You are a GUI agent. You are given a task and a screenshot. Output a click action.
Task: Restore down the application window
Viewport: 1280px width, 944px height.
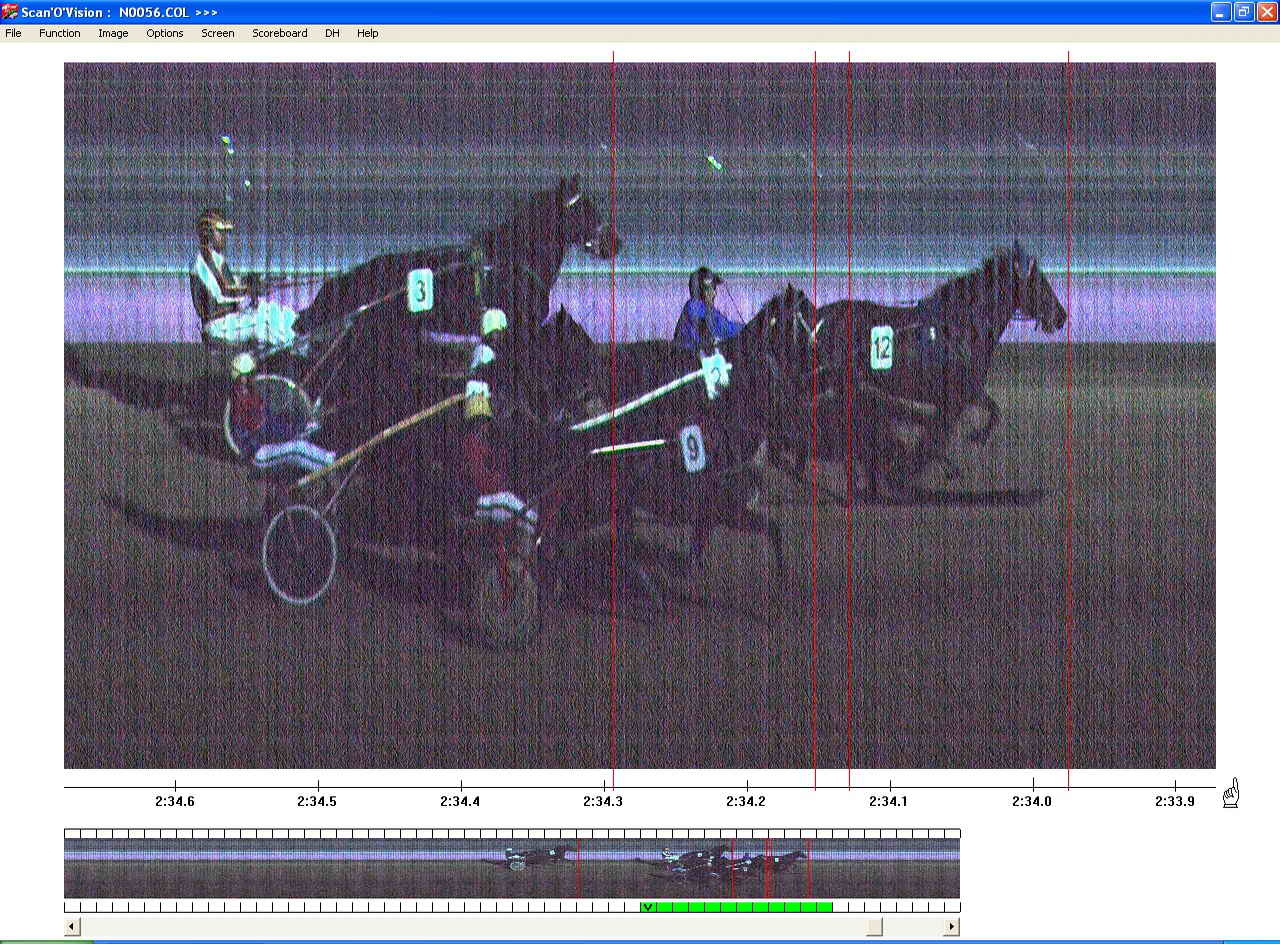pyautogui.click(x=1243, y=12)
